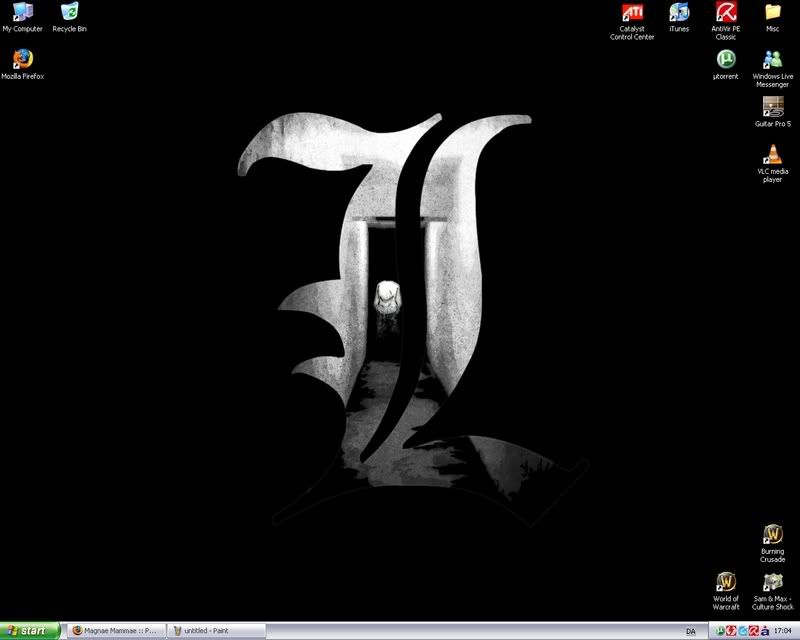Select the Windows Live Messenger shortcut
This screenshot has width=800, height=640.
(772, 68)
